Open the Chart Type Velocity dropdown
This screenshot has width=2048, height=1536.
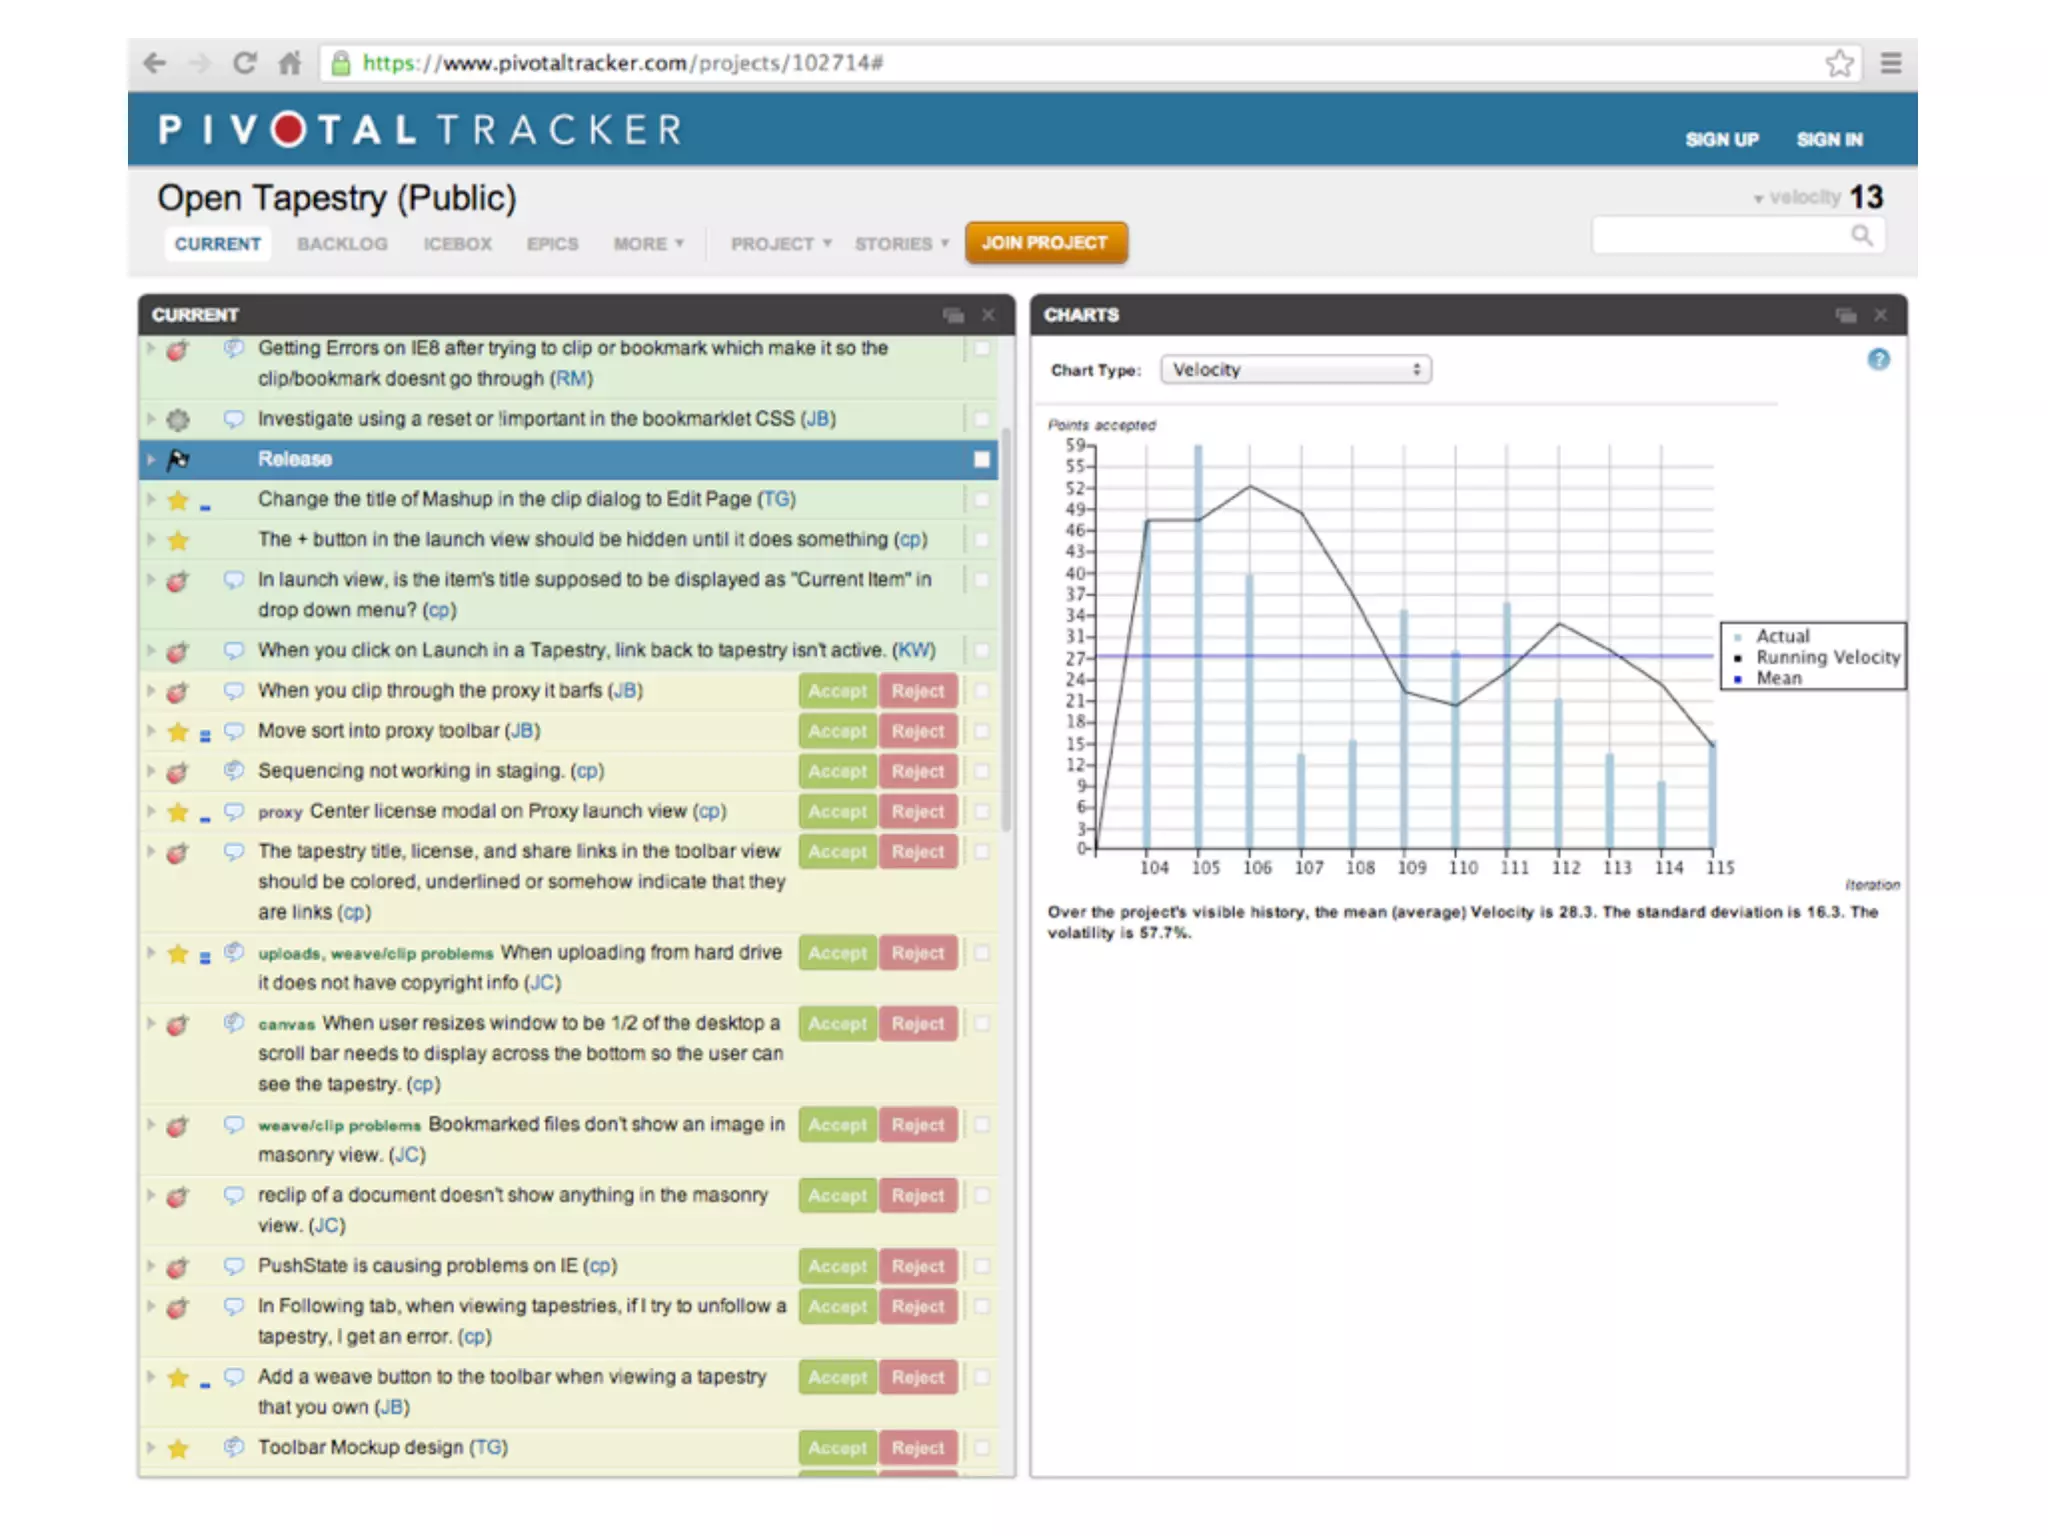[x=1295, y=370]
